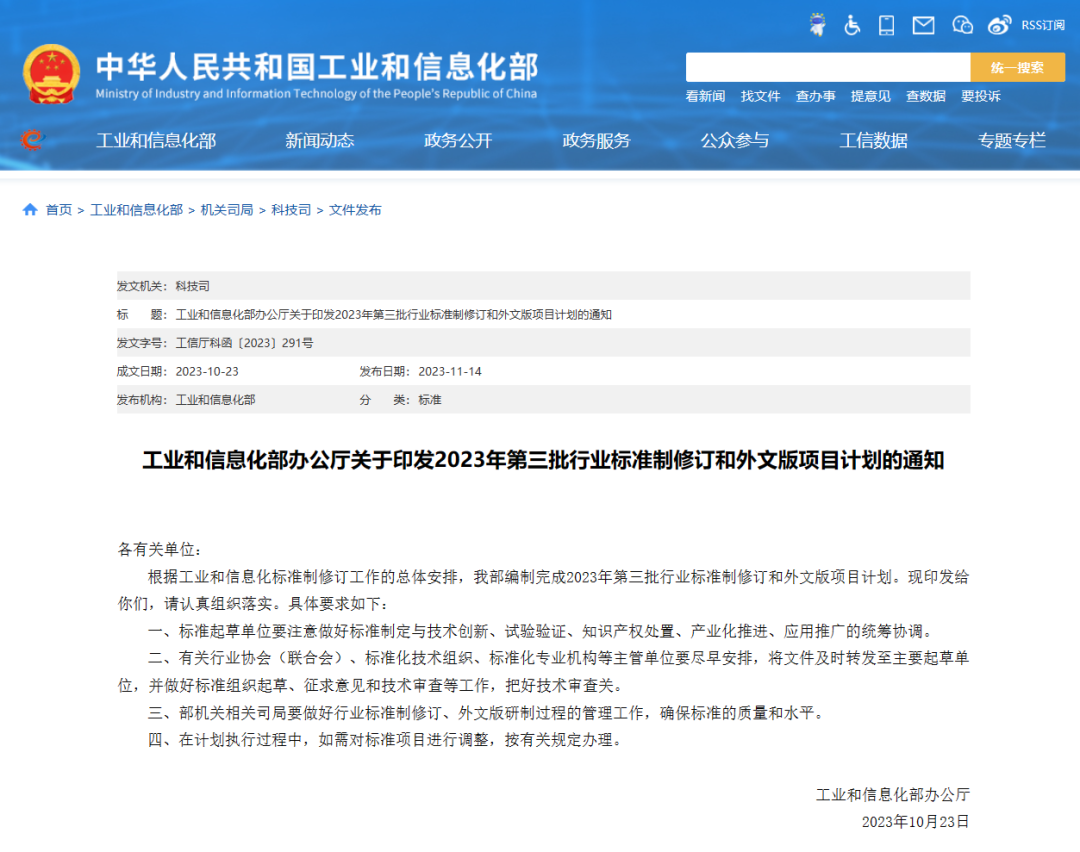Click the 成文日期 value 2023-10-23
Screen dimensions: 1080x852
(x=207, y=372)
